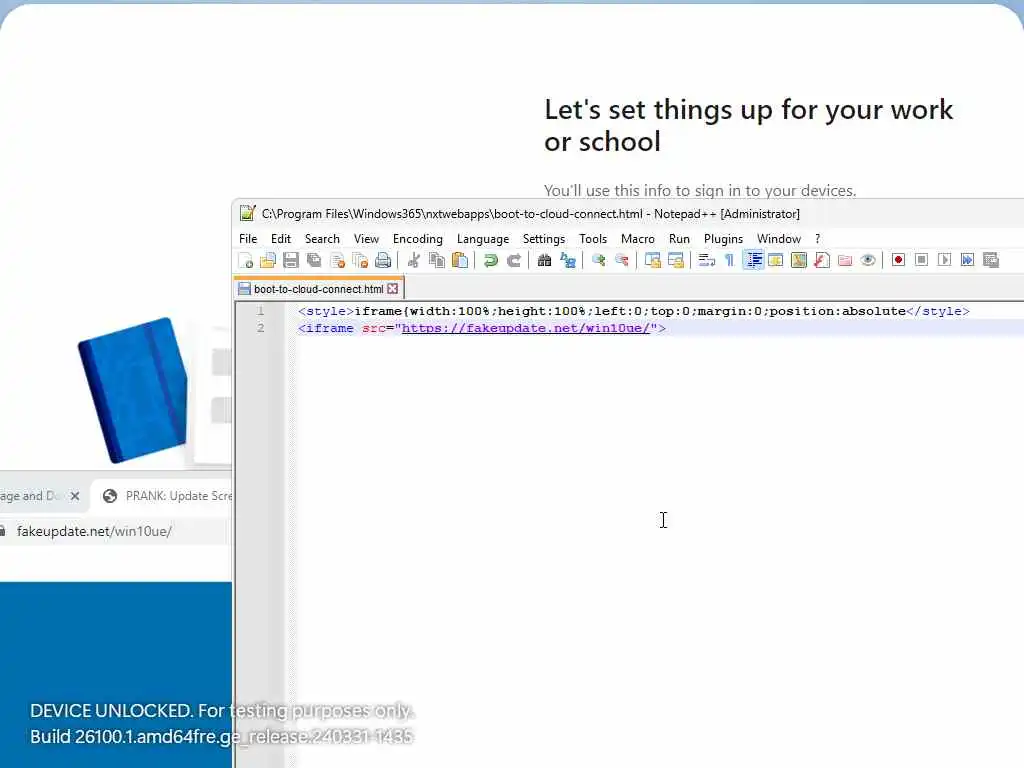
Task: Click the Stop Recording macro icon
Action: [921, 260]
